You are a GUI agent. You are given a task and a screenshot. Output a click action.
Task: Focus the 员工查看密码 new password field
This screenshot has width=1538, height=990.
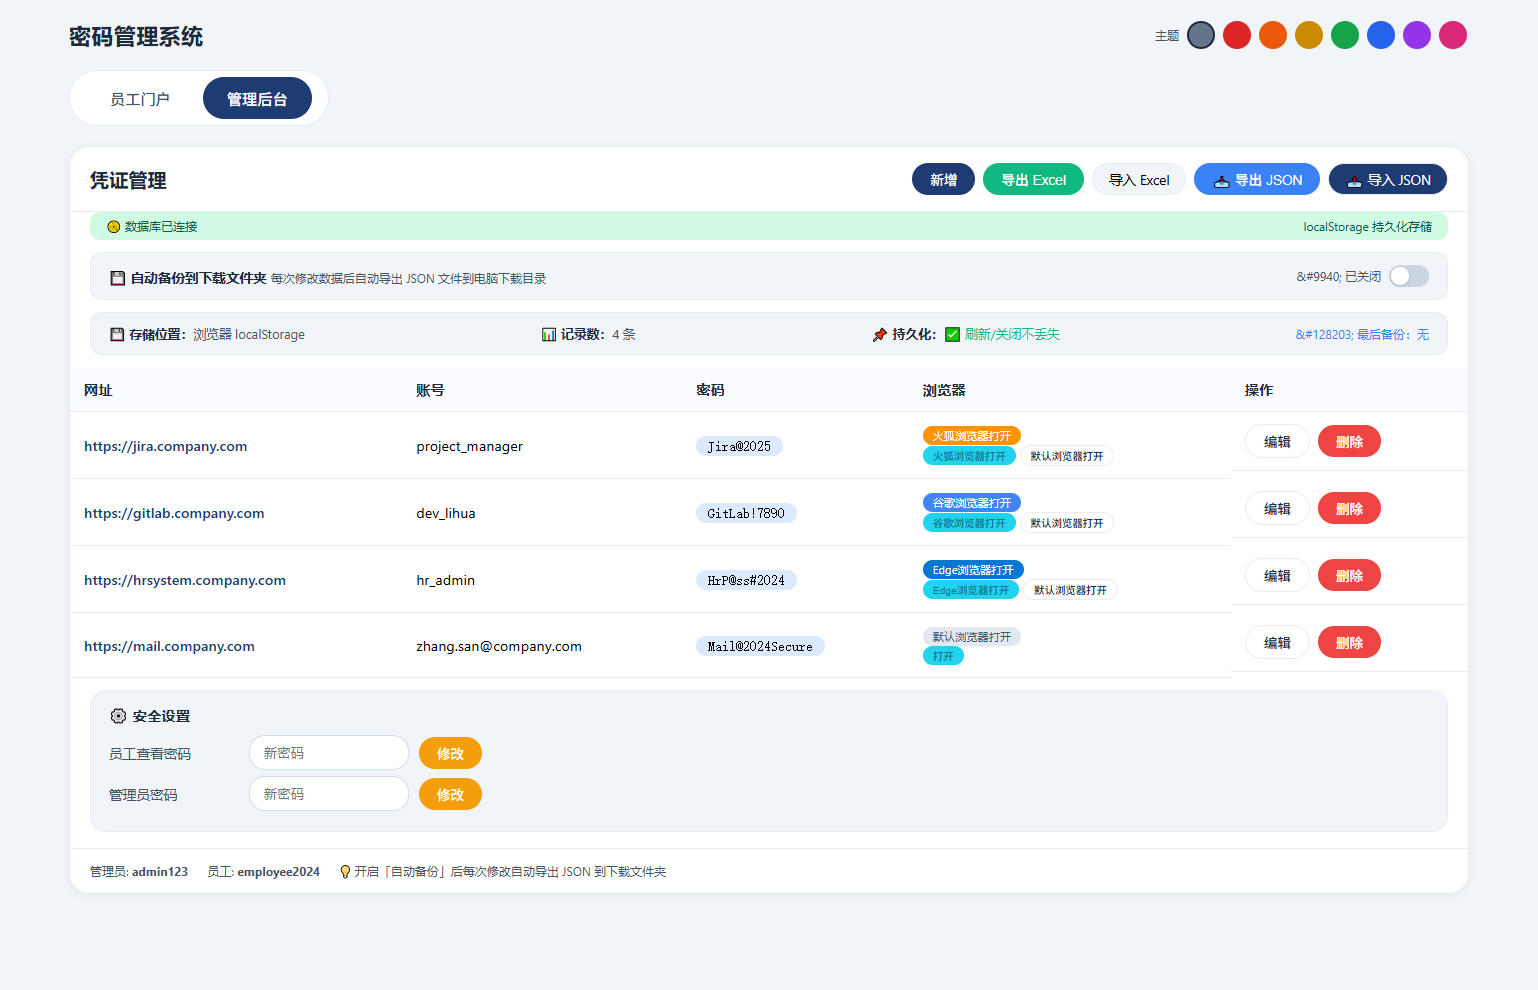pos(329,753)
